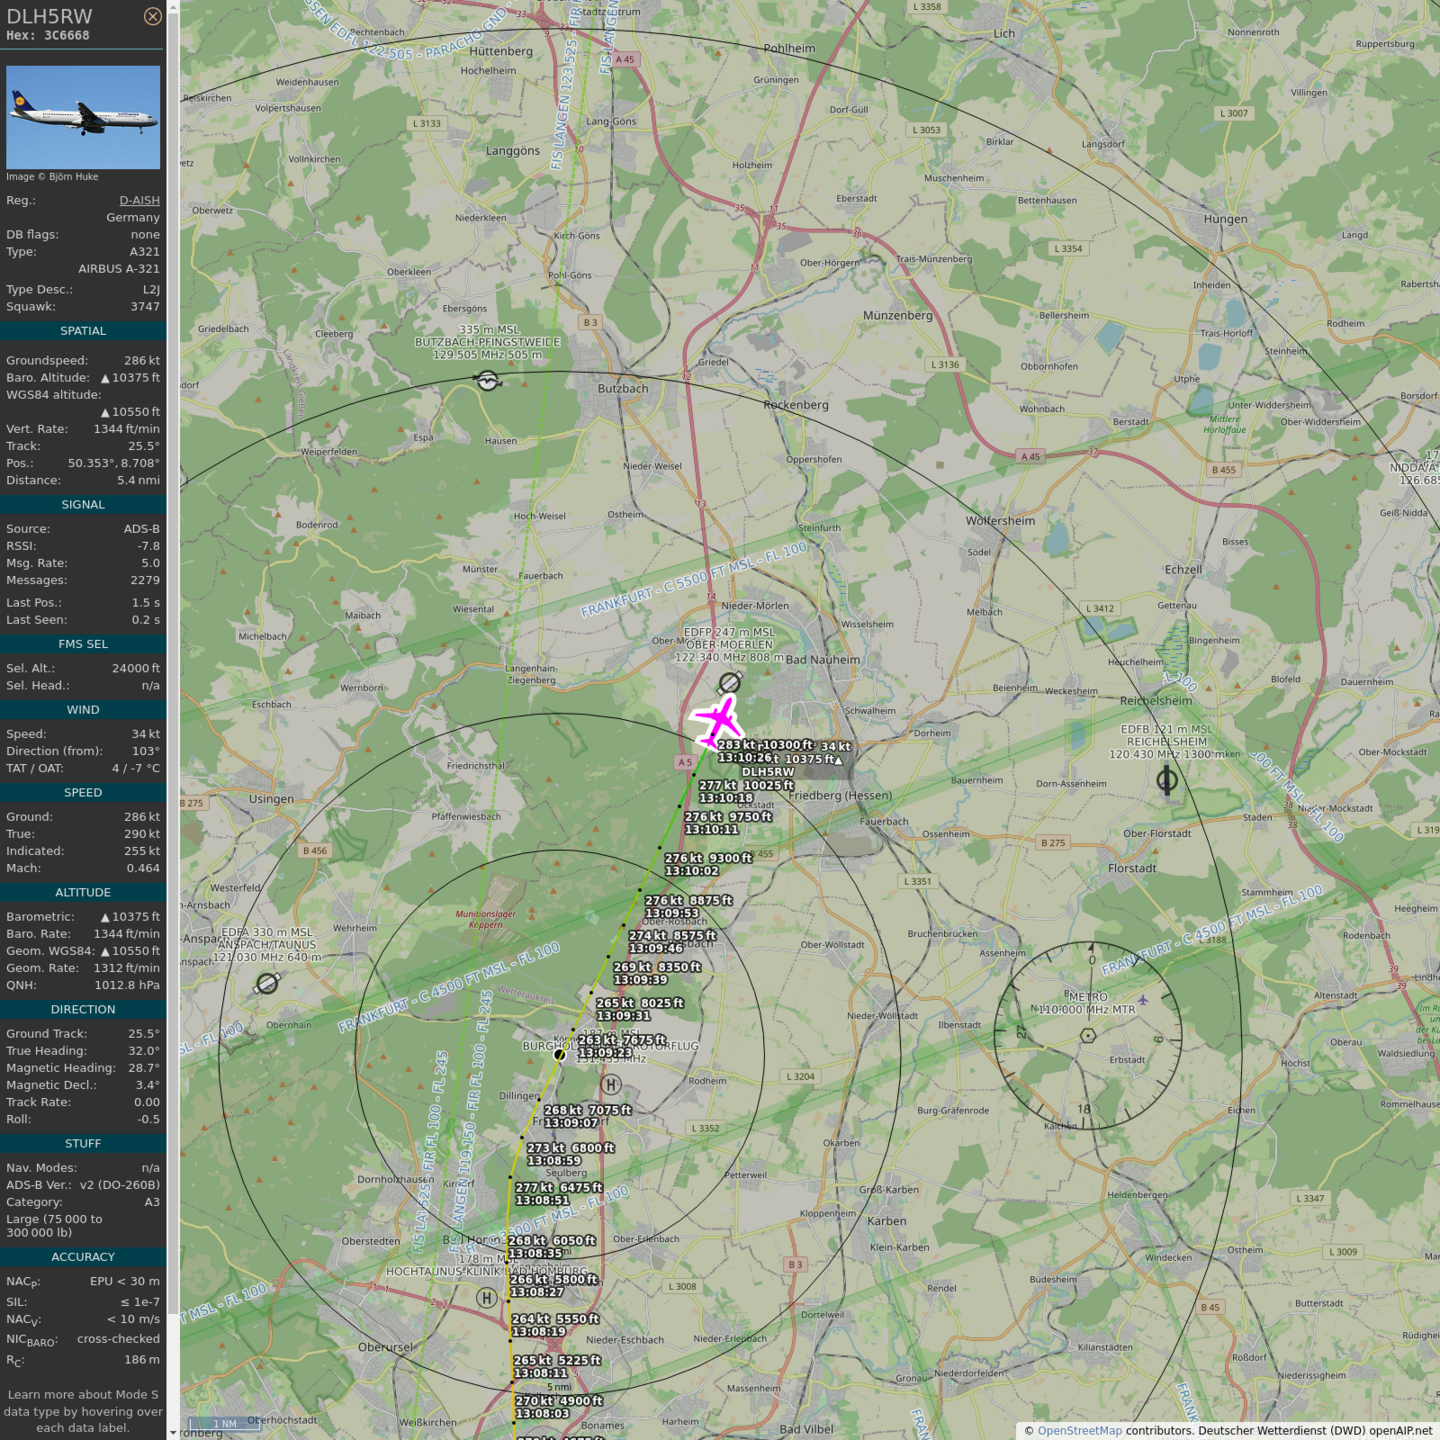Click the Burgholzhausen airfield marker on the track
Screen dimensions: 1440x1440
[560, 1054]
